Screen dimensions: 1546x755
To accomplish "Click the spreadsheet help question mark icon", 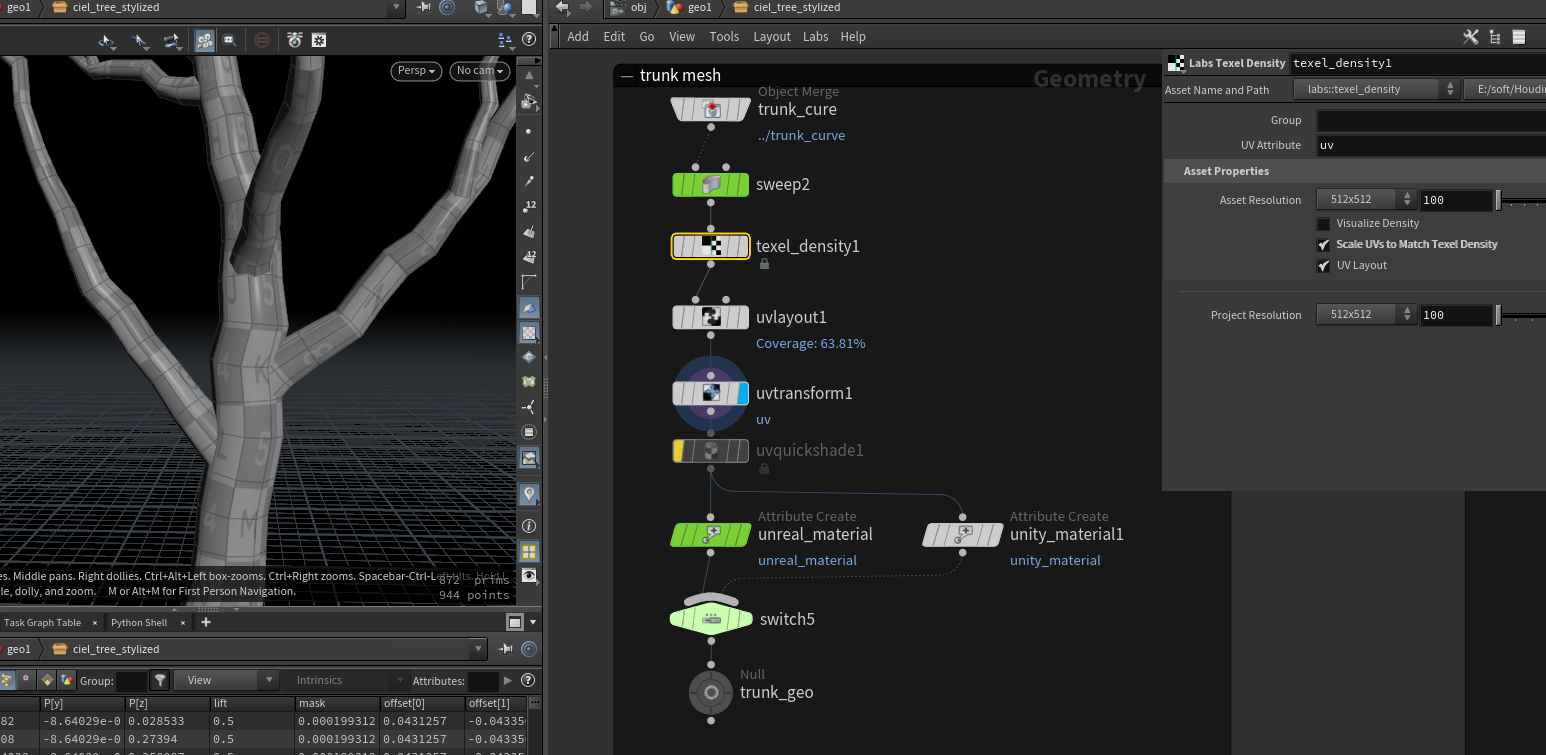I will coord(528,680).
